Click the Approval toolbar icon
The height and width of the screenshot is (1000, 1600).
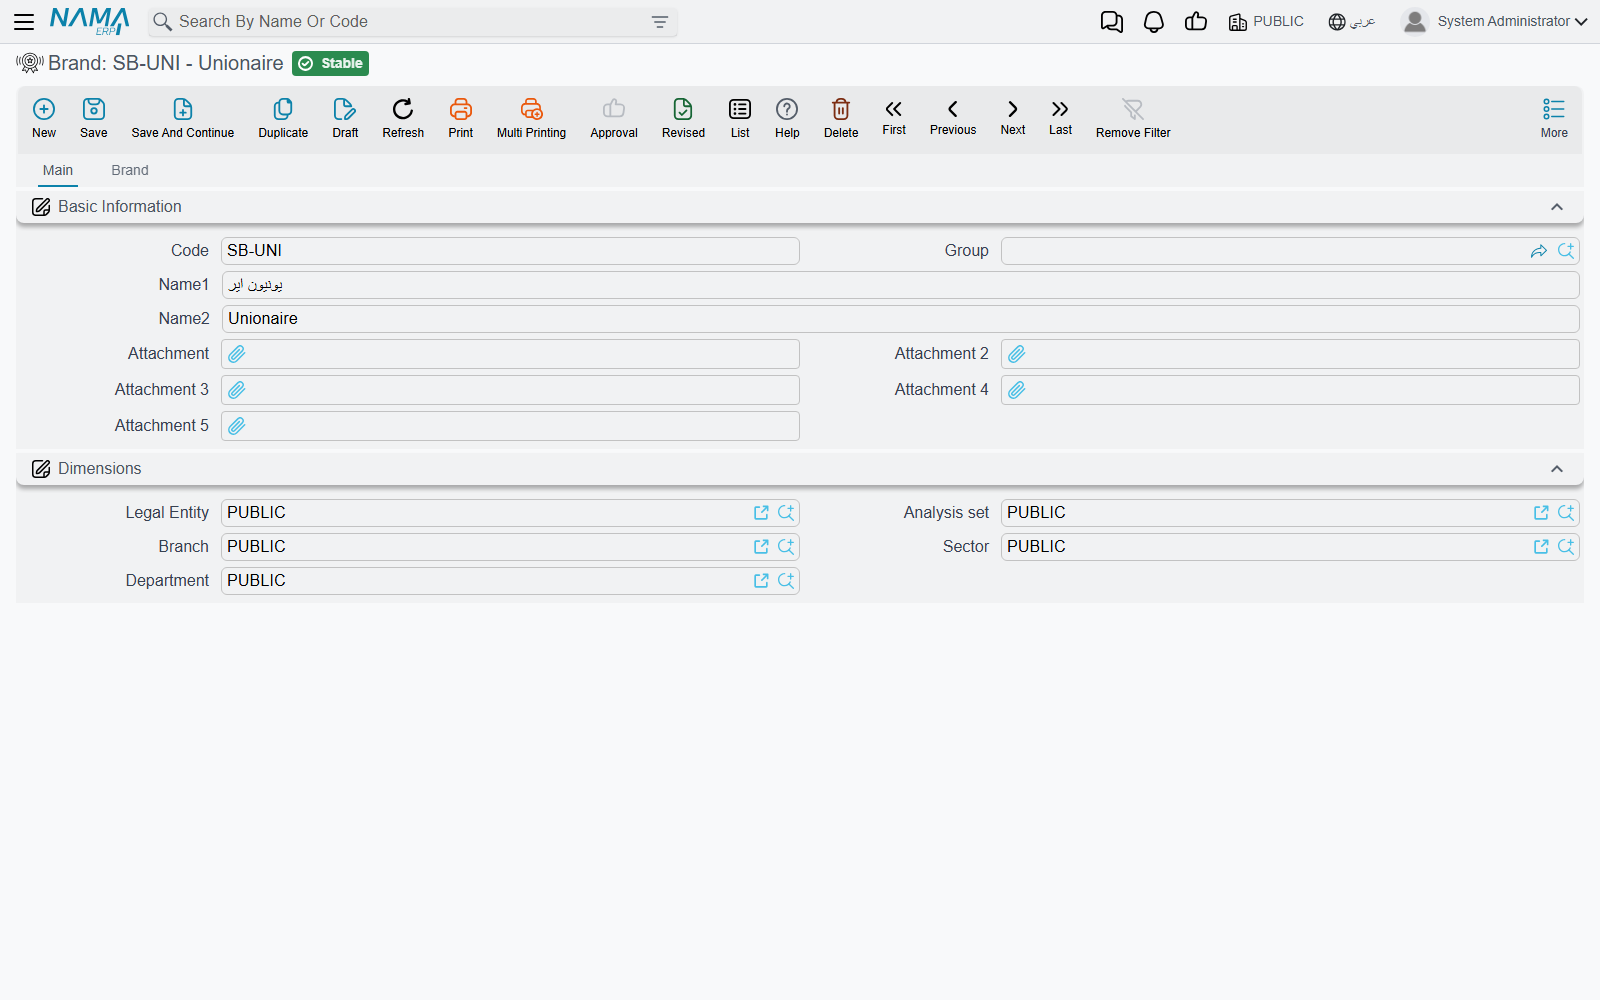tap(614, 118)
